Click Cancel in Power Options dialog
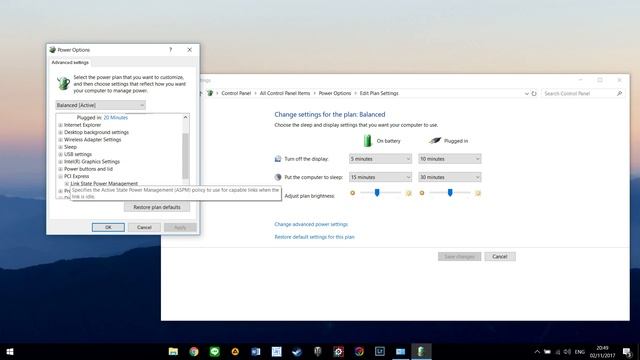This screenshot has height=360, width=640. tap(144, 227)
